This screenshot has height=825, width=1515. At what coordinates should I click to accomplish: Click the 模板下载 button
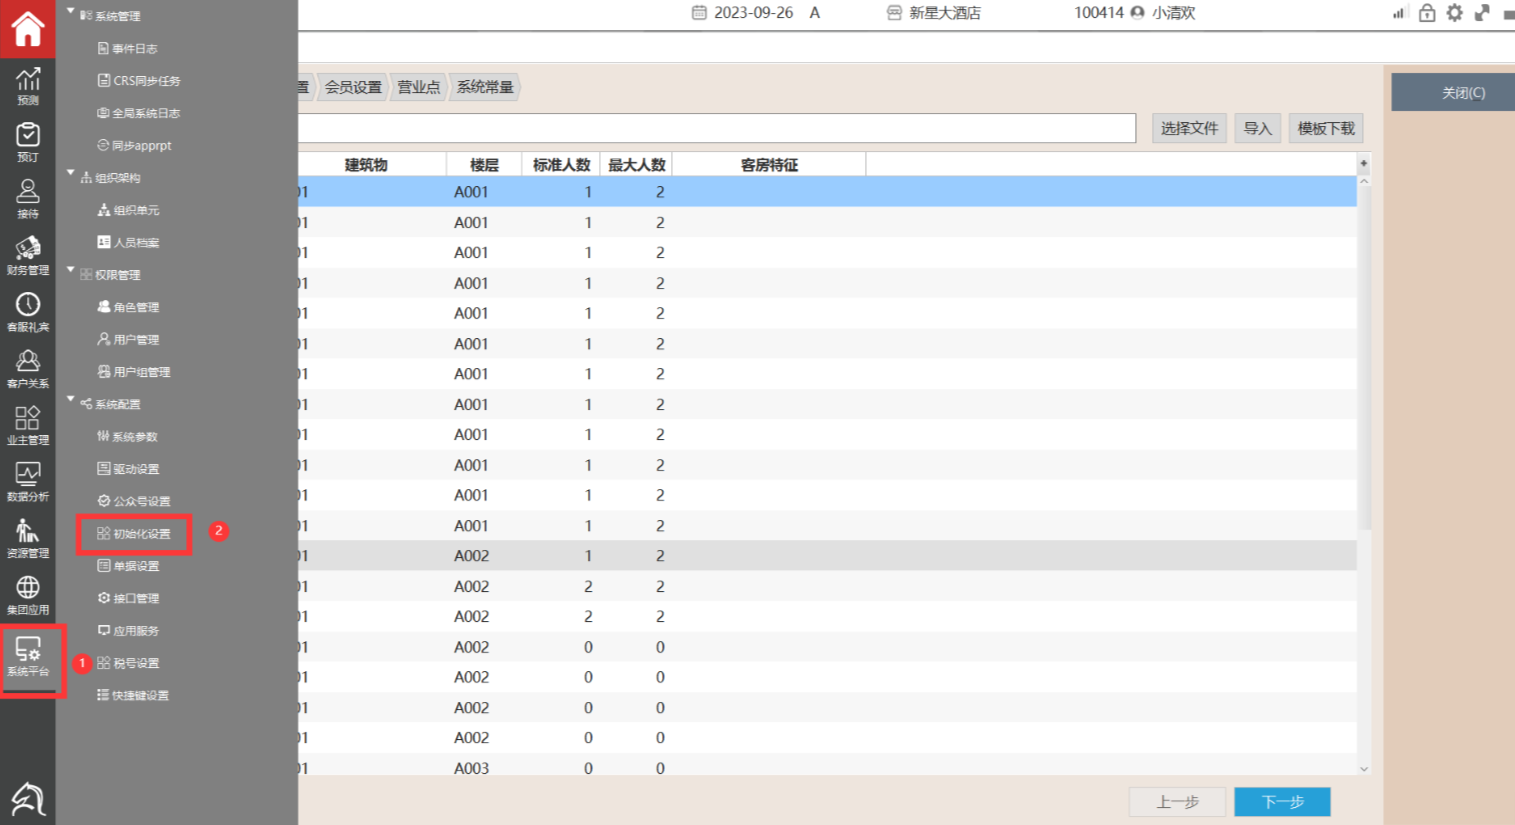[1325, 128]
